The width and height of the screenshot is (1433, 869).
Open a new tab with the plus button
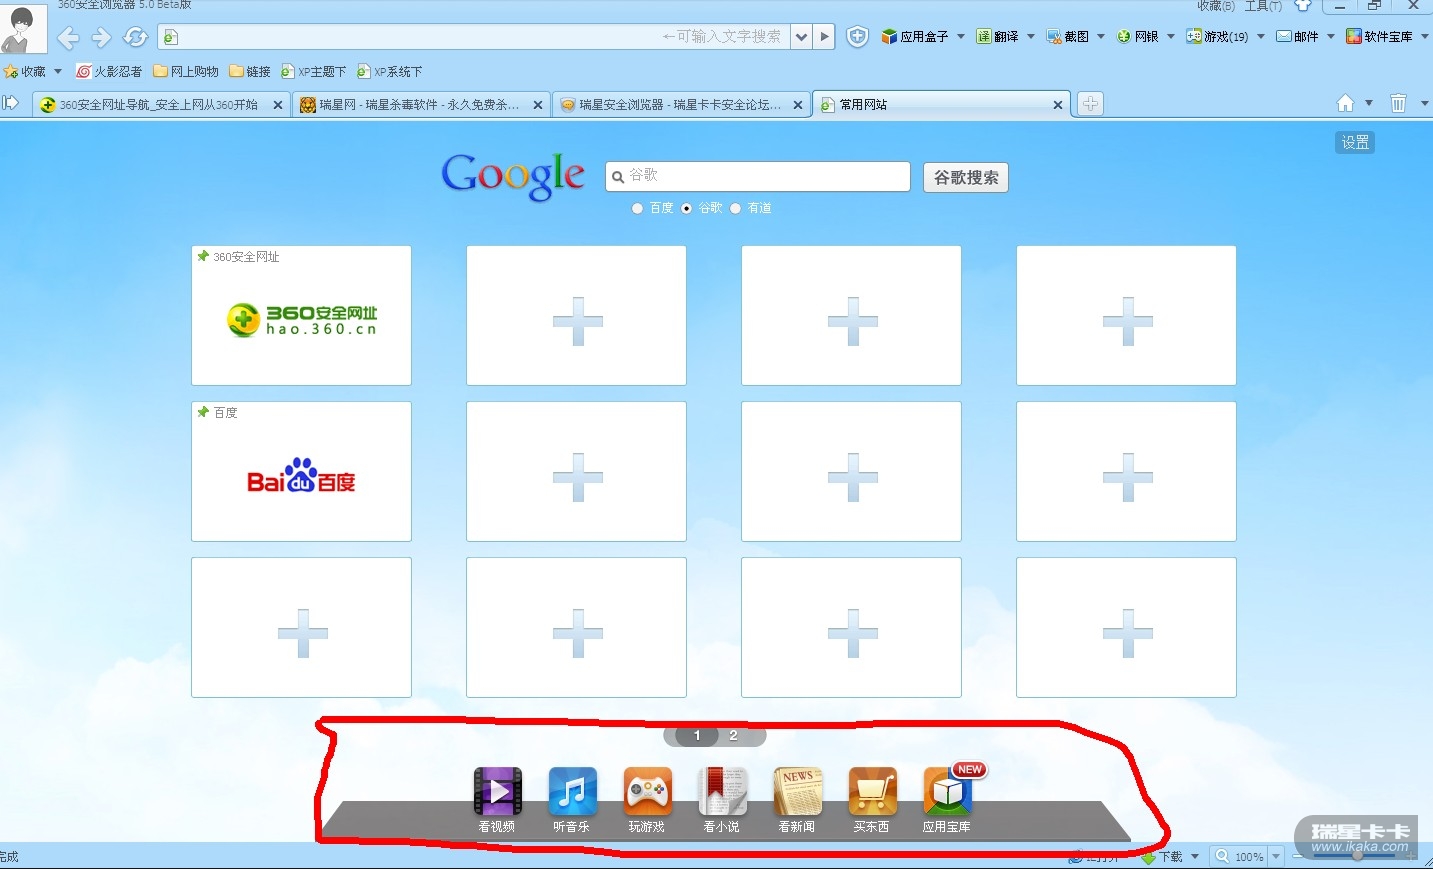(x=1090, y=104)
